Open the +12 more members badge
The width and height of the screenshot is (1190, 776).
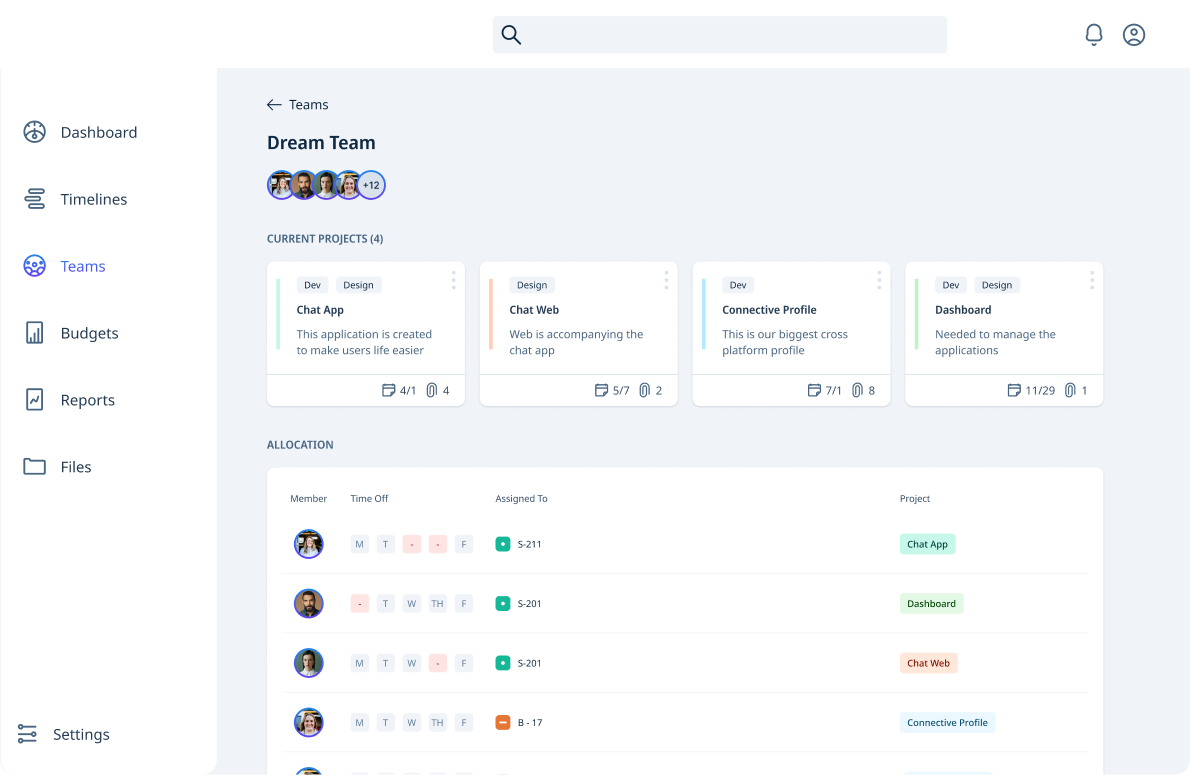coord(371,185)
